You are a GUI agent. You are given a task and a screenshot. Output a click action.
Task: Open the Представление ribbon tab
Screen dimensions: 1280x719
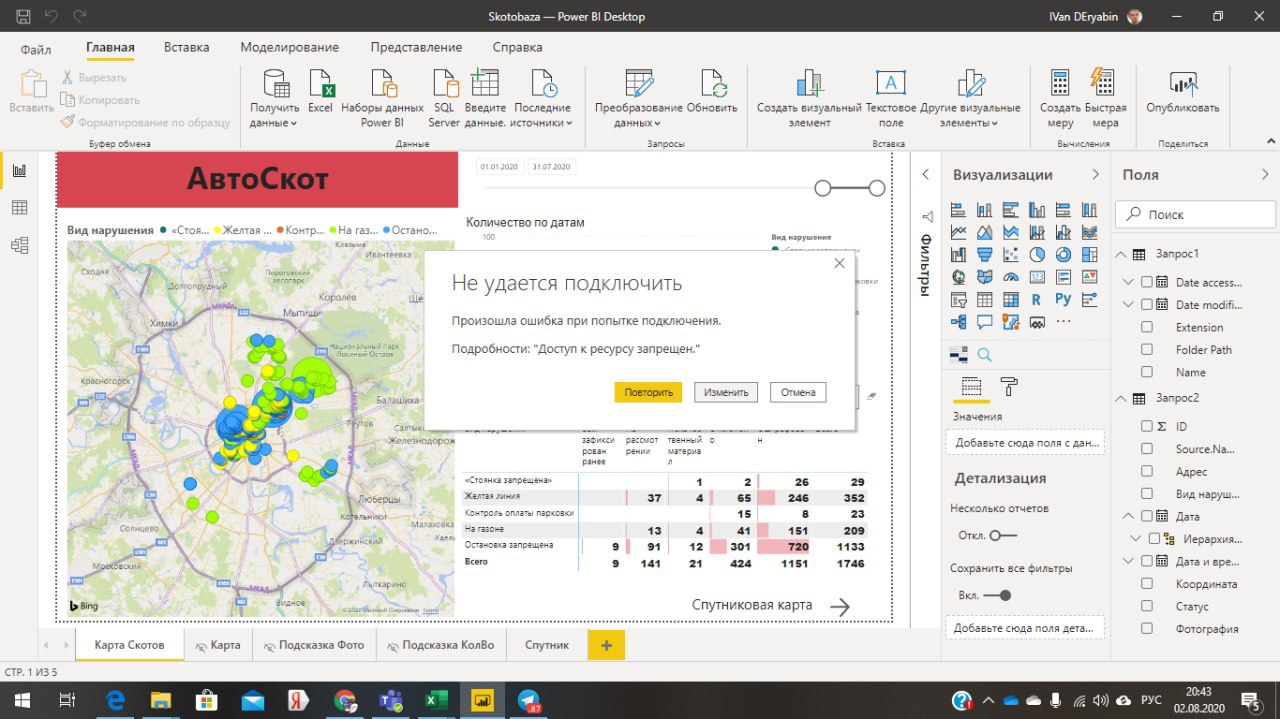pos(416,47)
